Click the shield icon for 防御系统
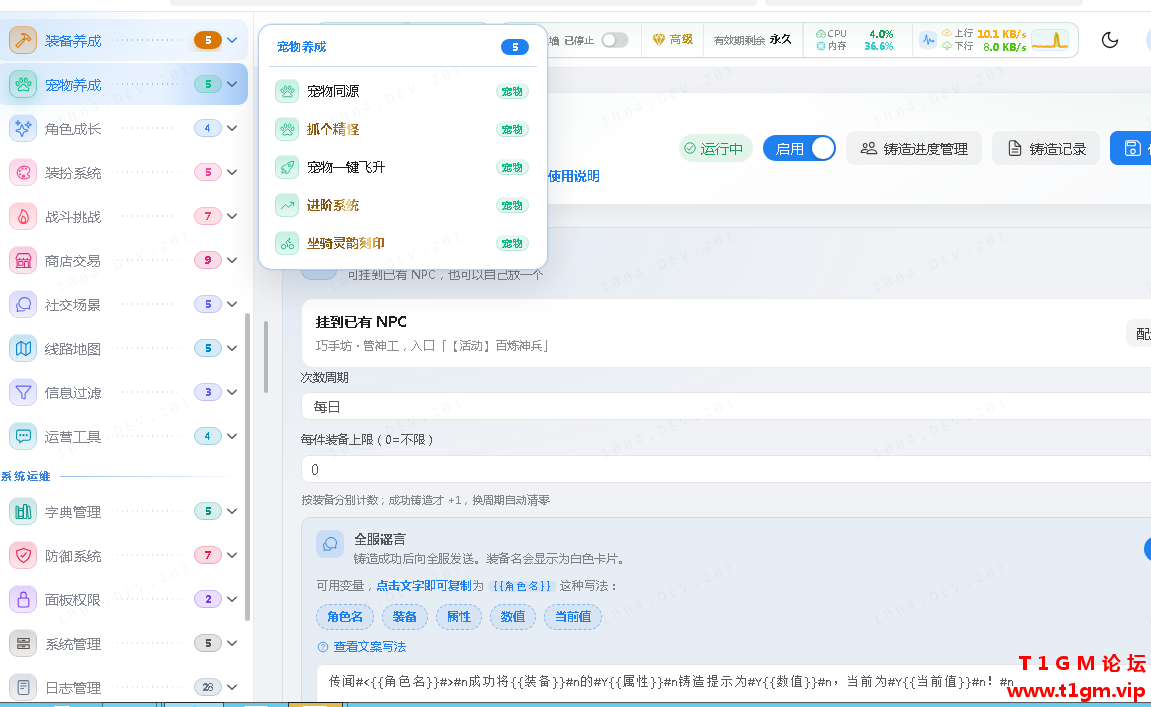Viewport: 1151px width, 707px height. (x=23, y=555)
